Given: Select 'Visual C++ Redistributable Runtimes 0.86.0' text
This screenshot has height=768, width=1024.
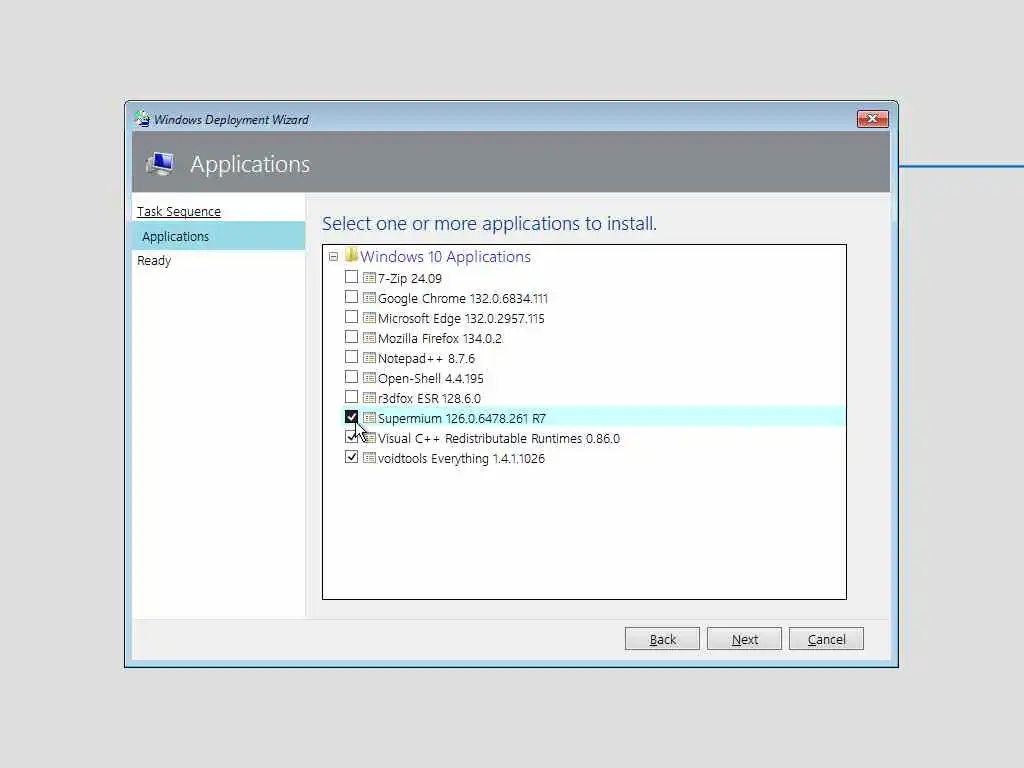Looking at the screenshot, I should [x=499, y=439].
